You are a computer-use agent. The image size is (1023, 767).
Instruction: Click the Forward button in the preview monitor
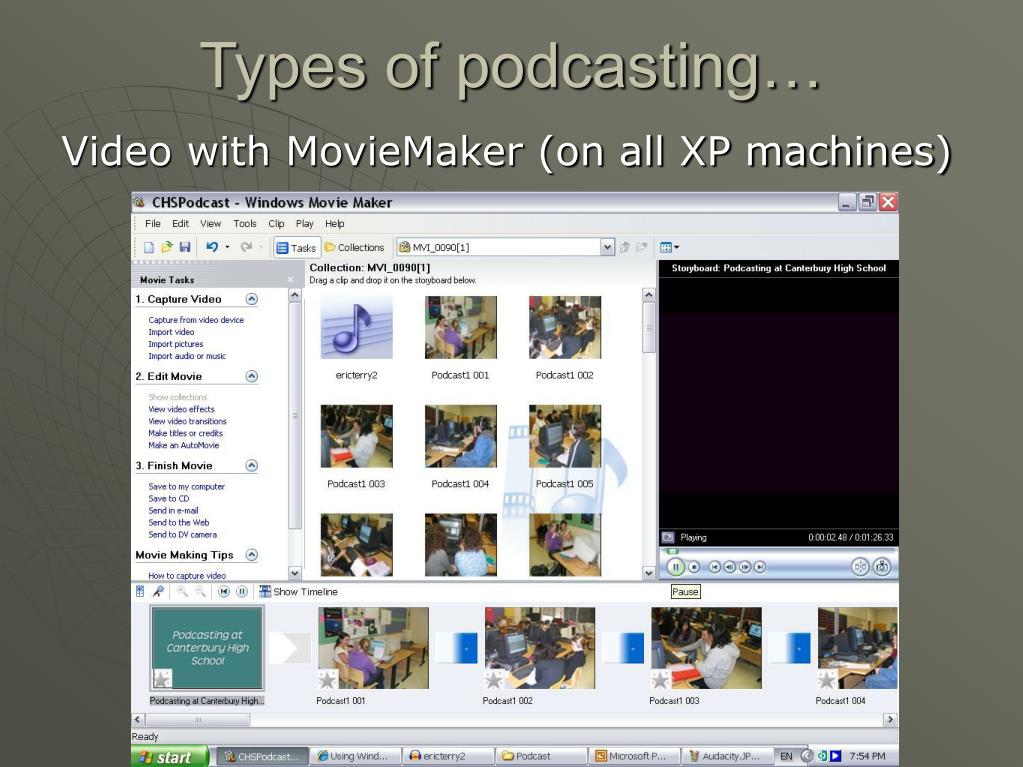pos(760,567)
